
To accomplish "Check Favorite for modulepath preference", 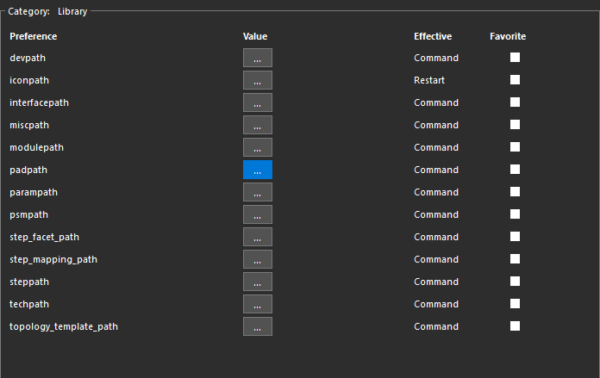I will tap(515, 147).
